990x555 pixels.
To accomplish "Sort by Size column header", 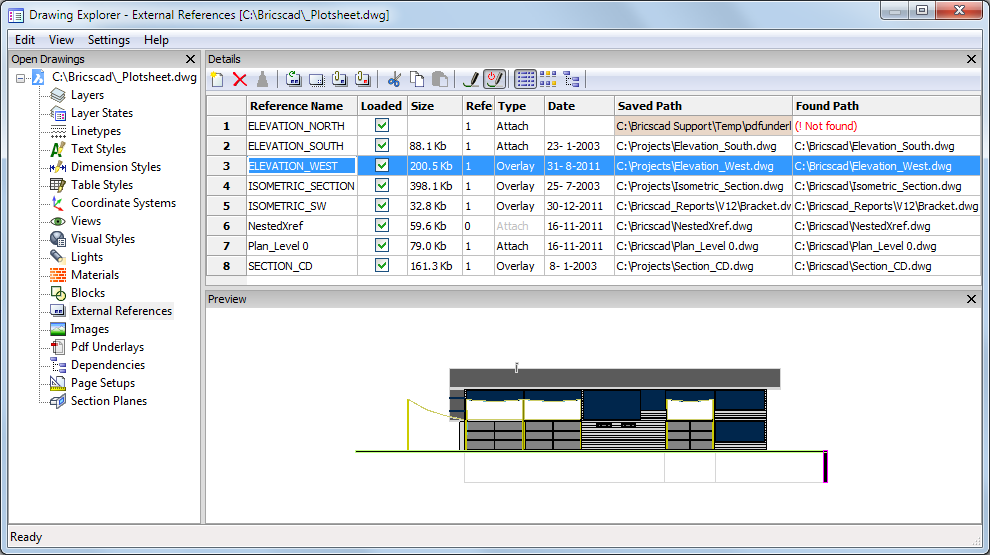I will click(434, 106).
